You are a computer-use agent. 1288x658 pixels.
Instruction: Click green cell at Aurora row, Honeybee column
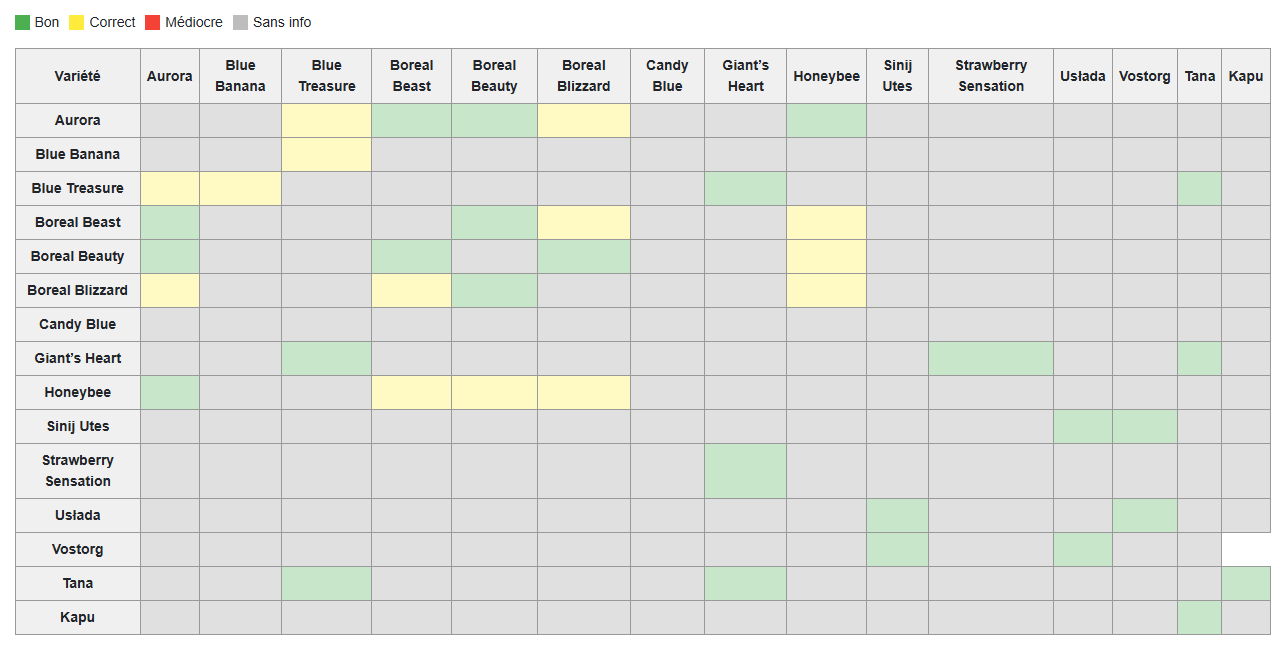(x=826, y=120)
